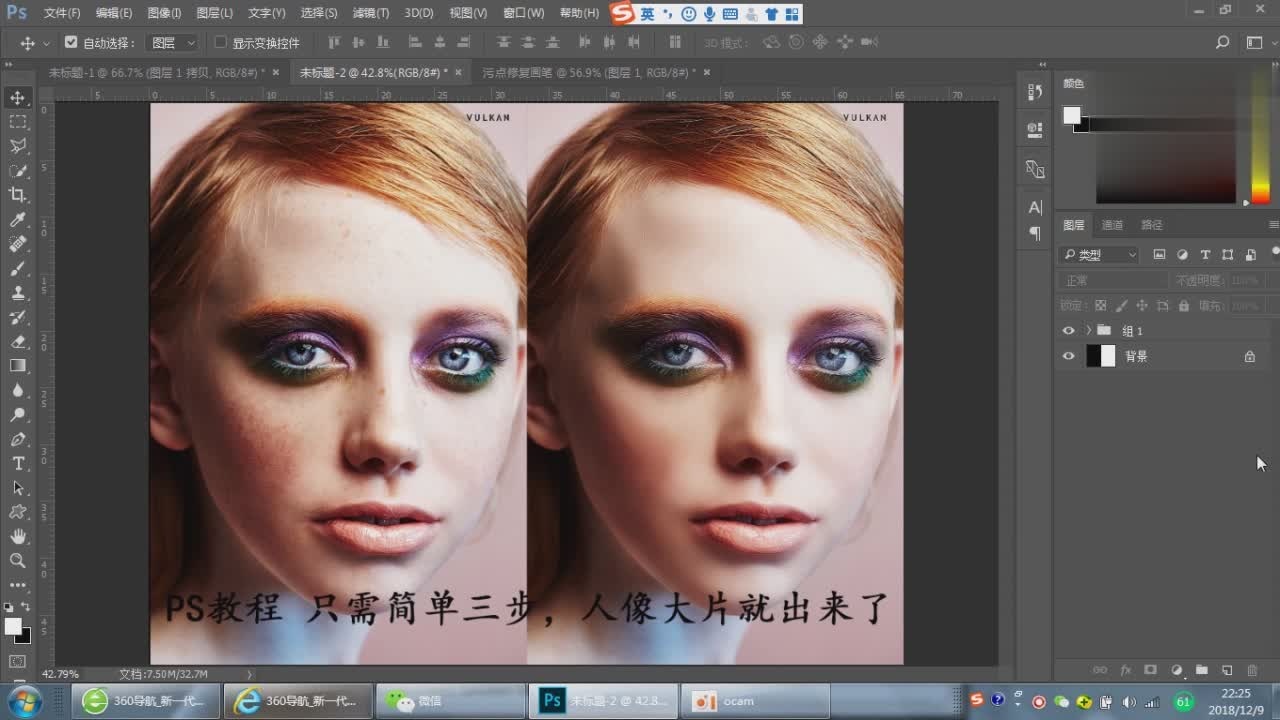This screenshot has height=720, width=1280.
Task: Click the color panel foreground swatch
Action: (x=1072, y=115)
